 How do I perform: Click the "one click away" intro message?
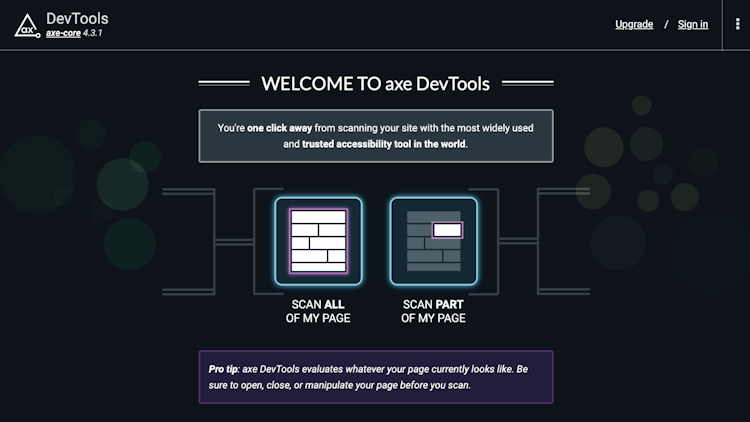coord(376,136)
